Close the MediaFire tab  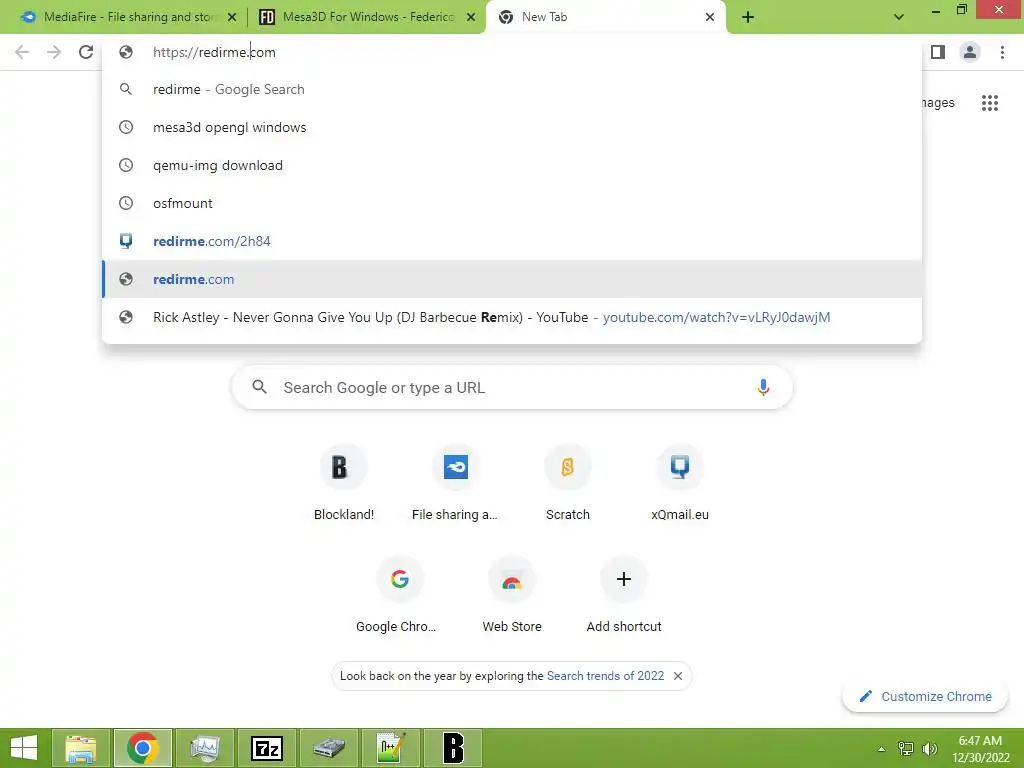tap(232, 18)
